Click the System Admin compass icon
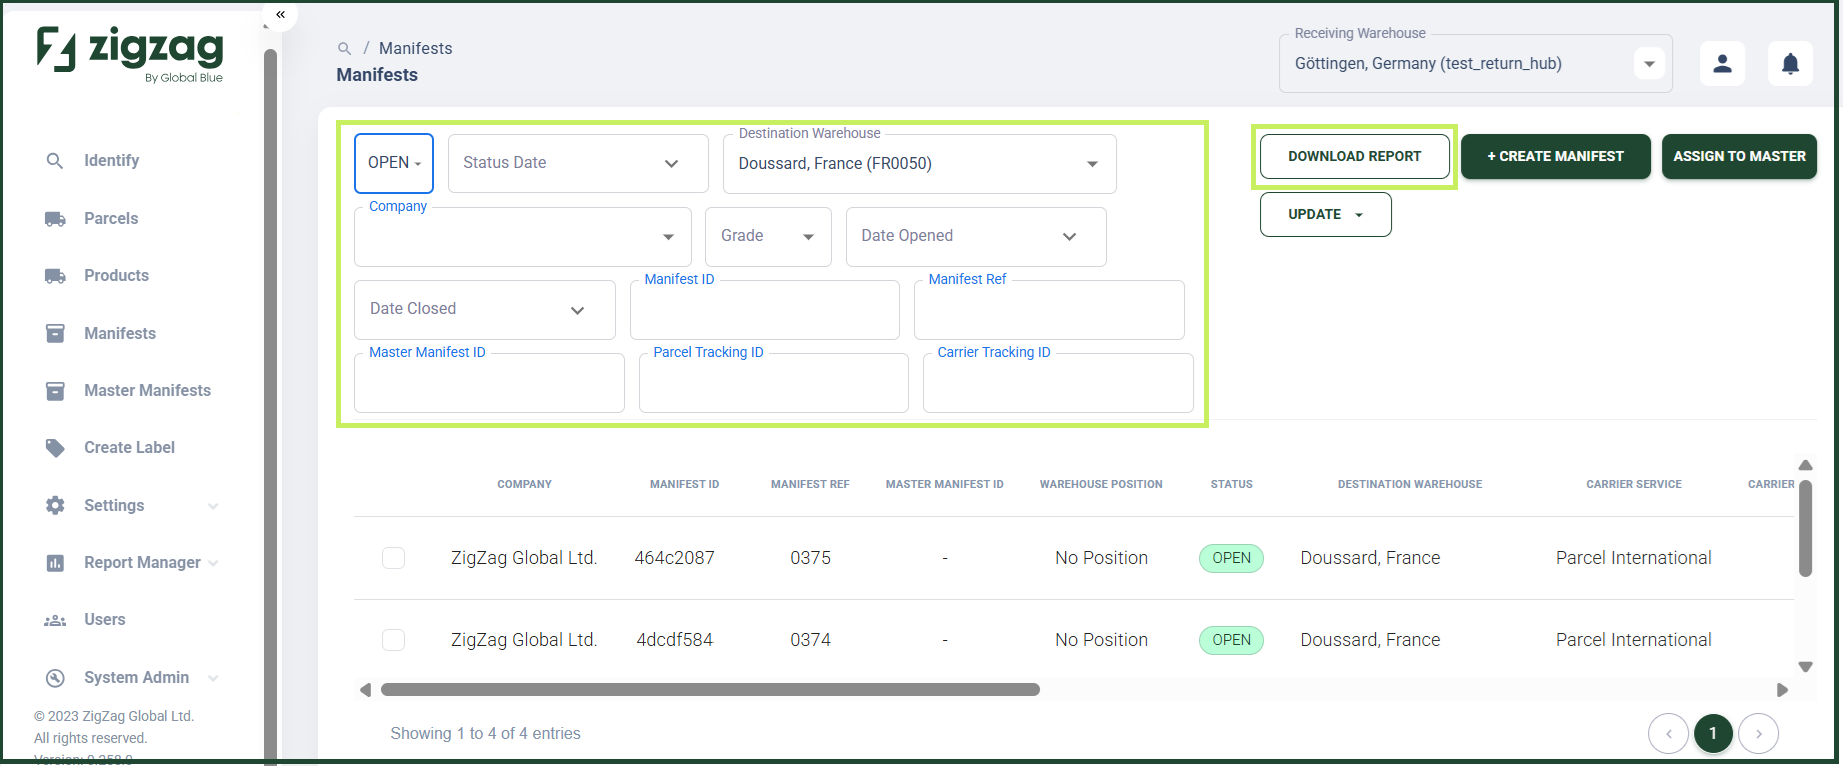The width and height of the screenshot is (1843, 766). pyautogui.click(x=55, y=678)
